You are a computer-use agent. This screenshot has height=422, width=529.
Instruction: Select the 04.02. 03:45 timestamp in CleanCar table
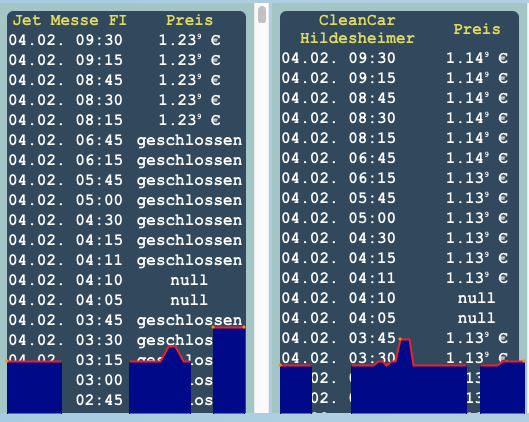[x=339, y=338]
